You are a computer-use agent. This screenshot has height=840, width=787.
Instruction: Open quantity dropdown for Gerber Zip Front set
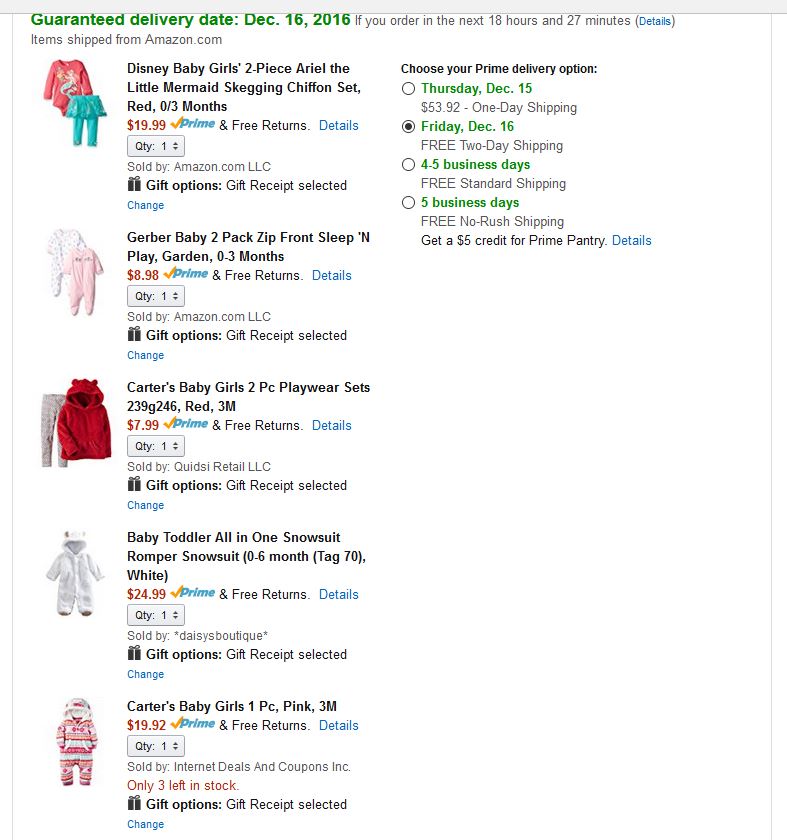tap(156, 296)
